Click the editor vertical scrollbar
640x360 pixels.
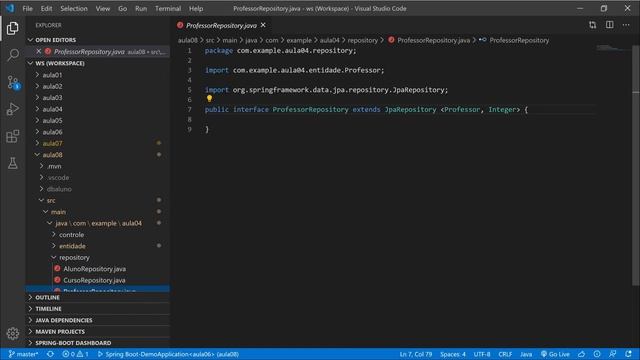(636, 165)
